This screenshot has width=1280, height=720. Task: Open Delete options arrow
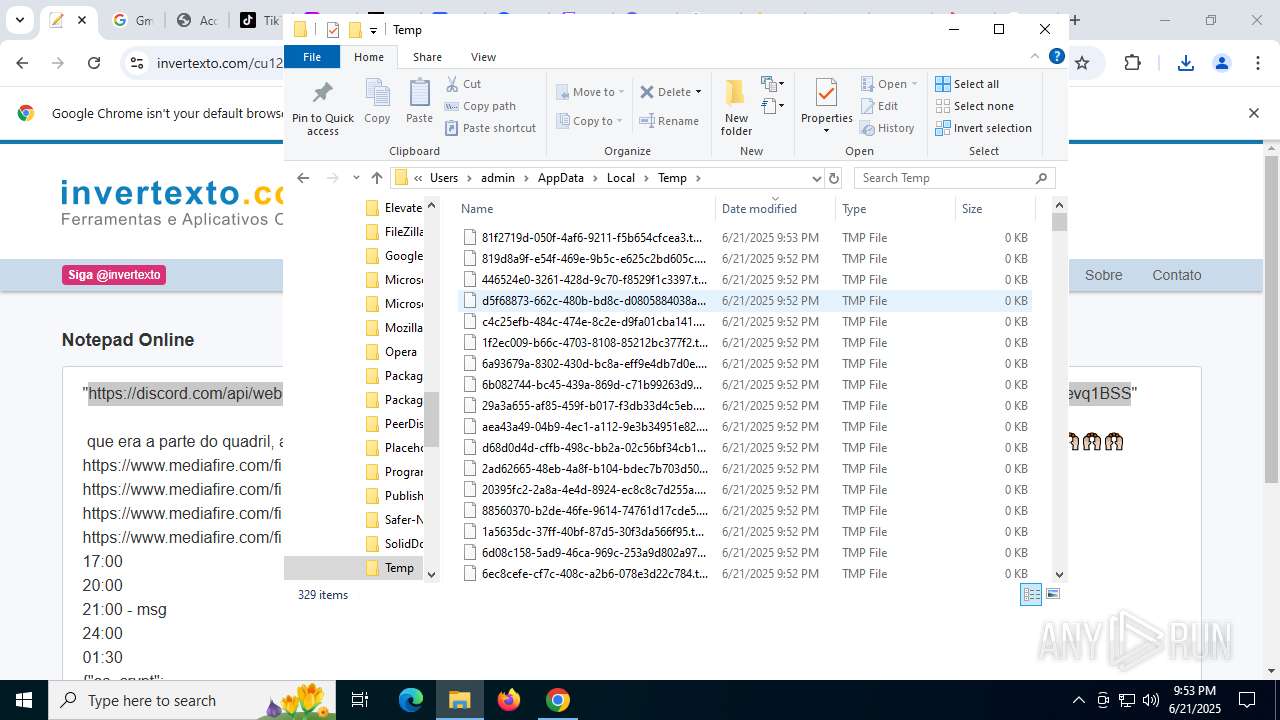tap(698, 92)
